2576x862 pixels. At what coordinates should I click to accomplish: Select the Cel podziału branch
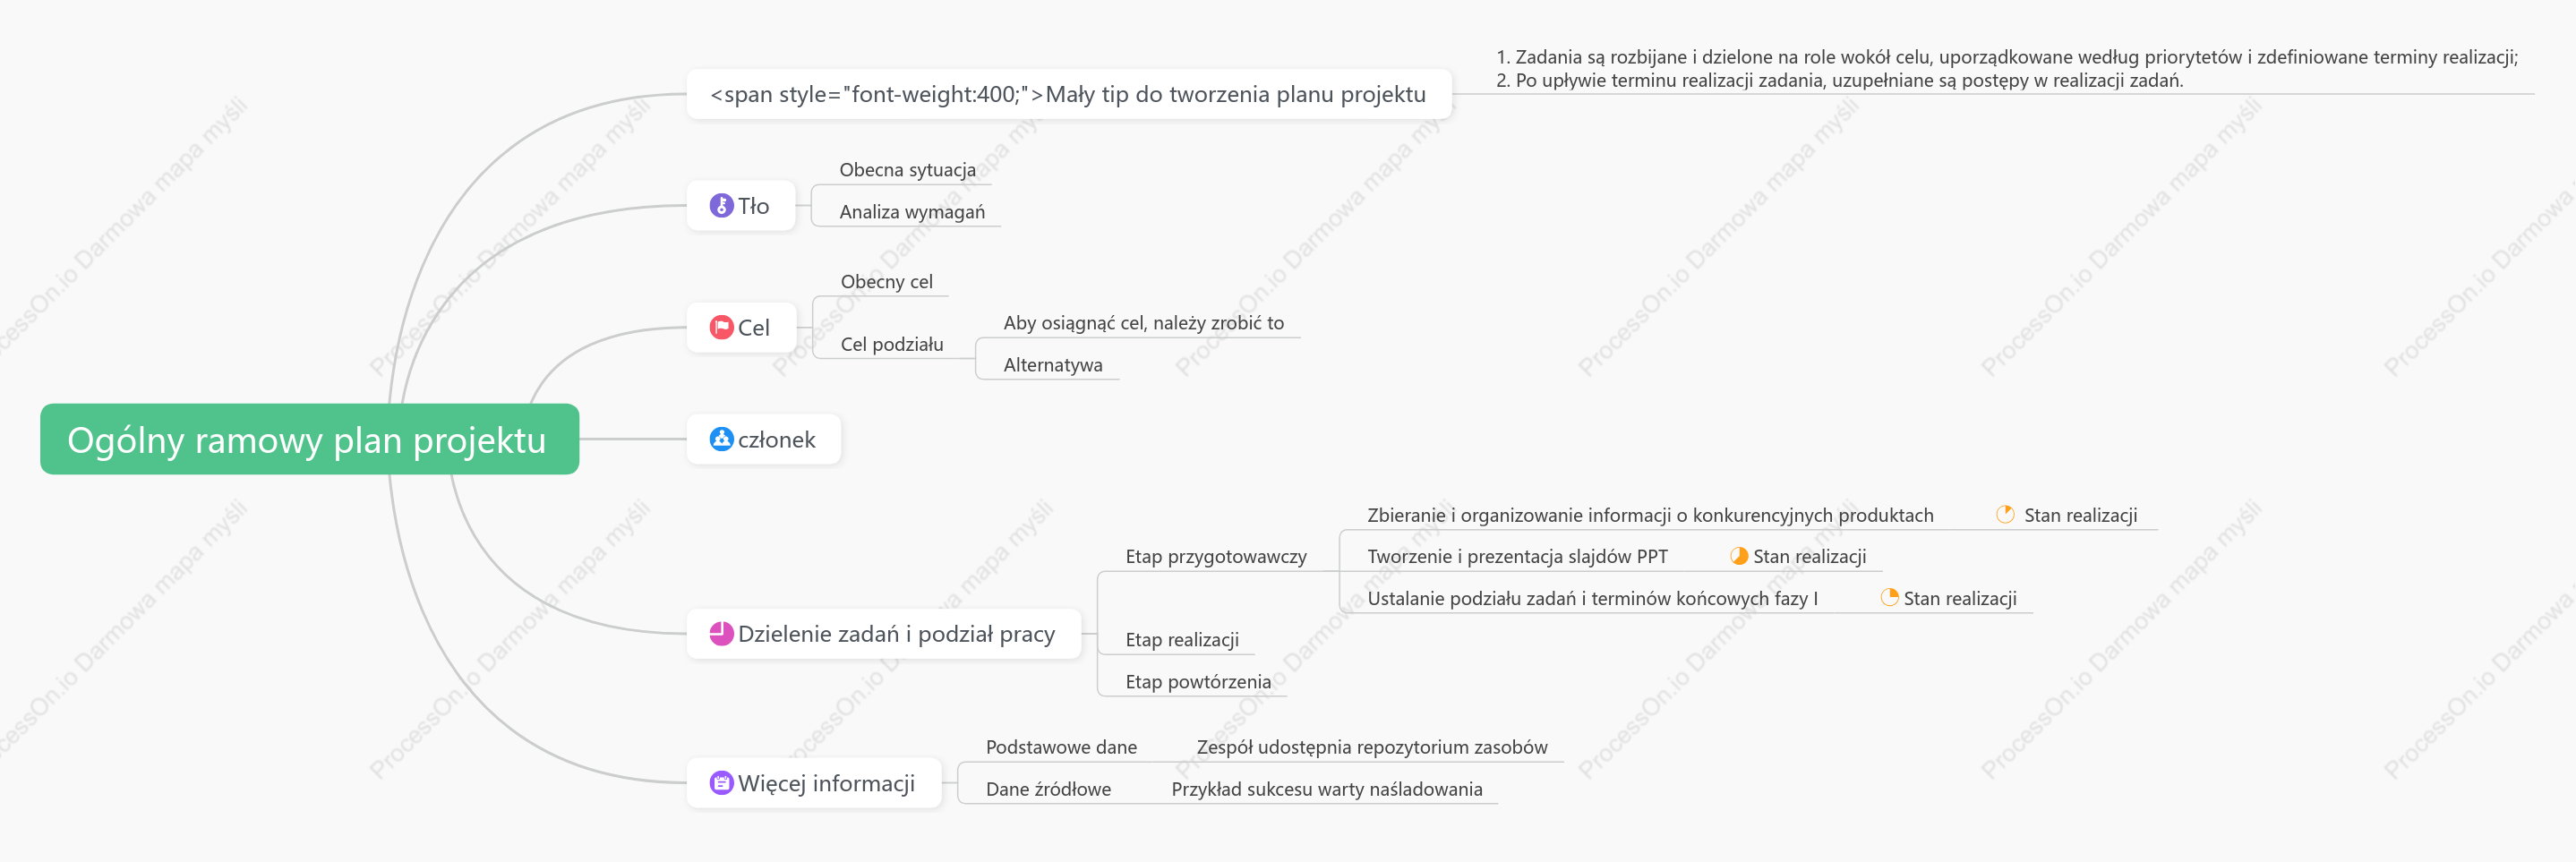(892, 344)
